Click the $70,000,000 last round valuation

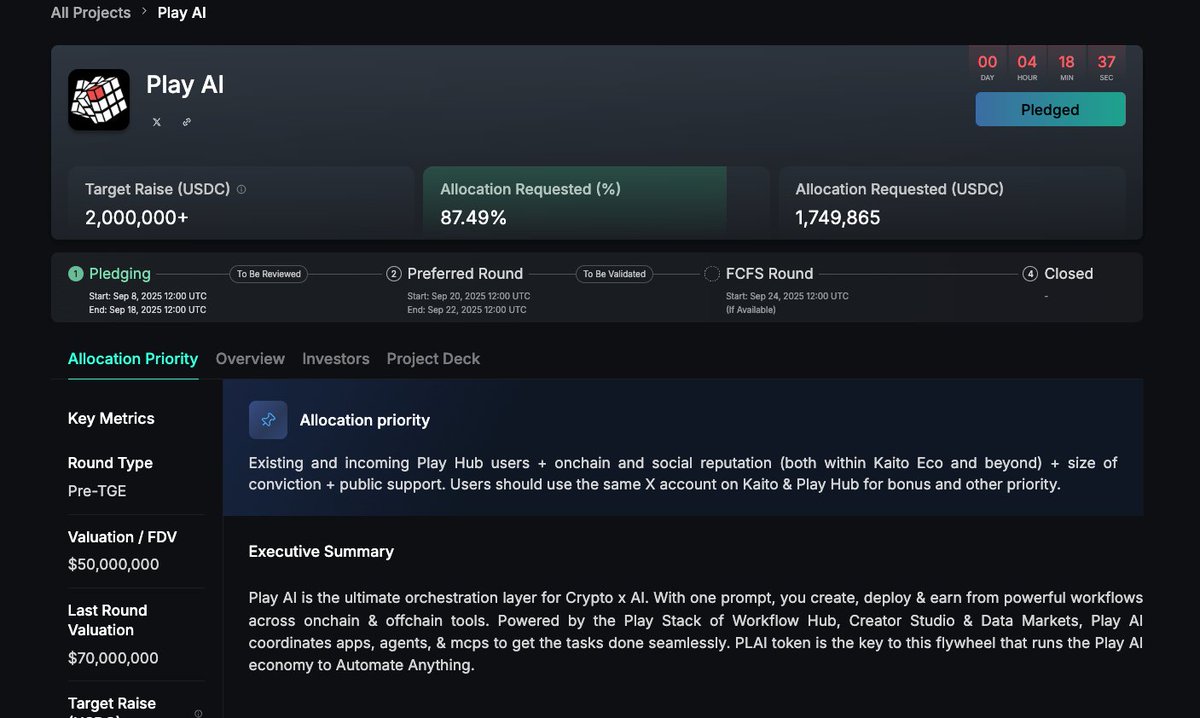[113, 658]
